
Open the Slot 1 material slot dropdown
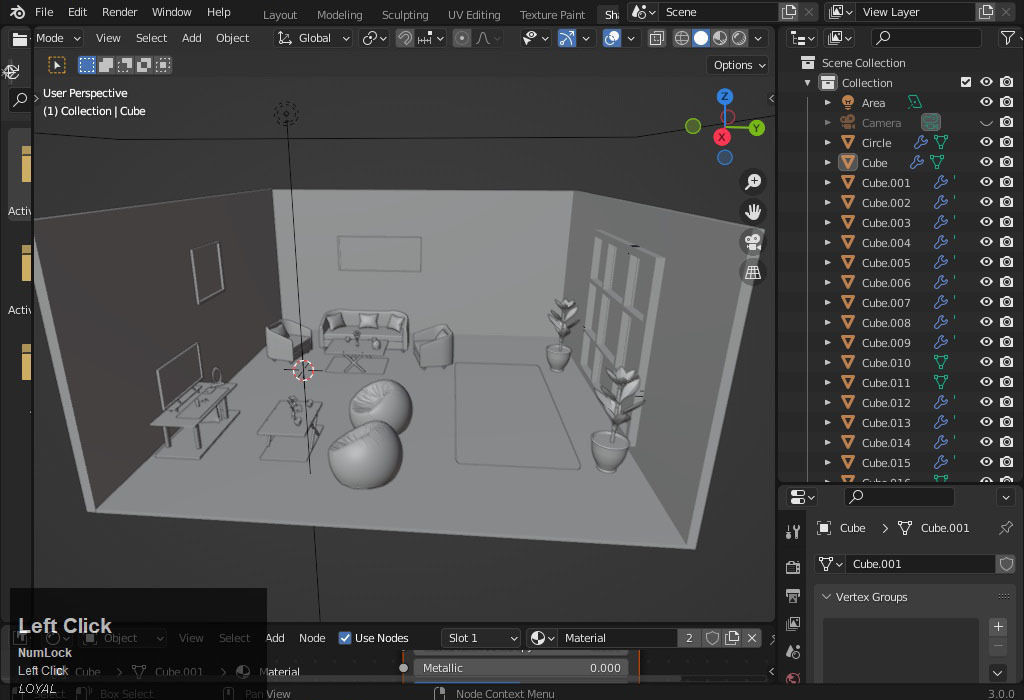coord(481,637)
